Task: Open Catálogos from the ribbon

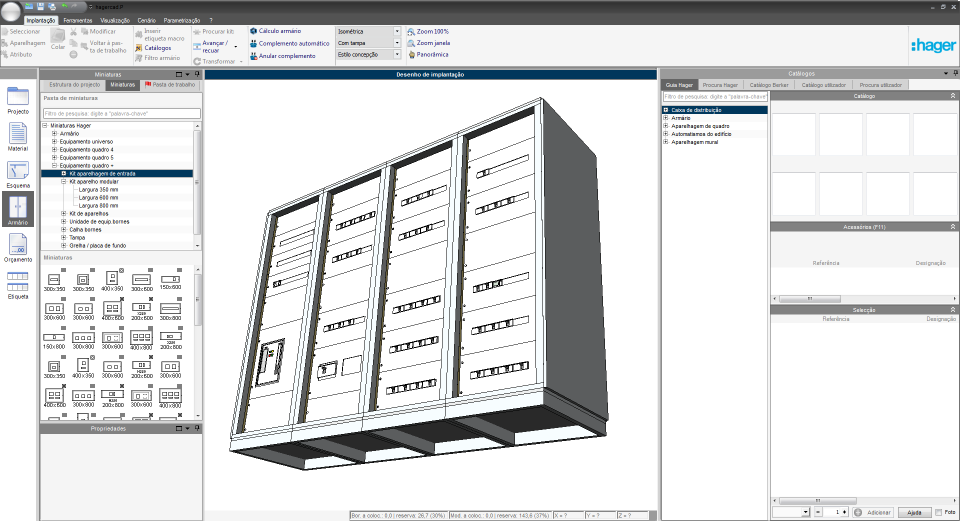Action: point(157,47)
